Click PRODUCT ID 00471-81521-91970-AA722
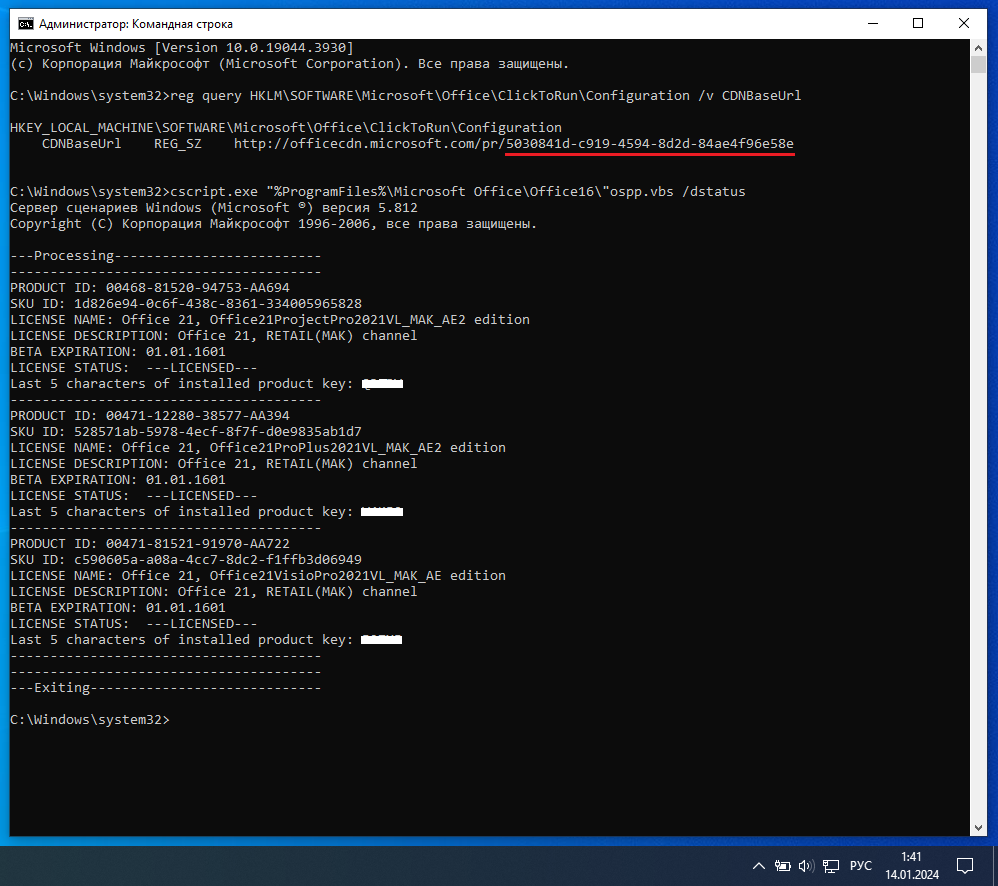Image resolution: width=998 pixels, height=886 pixels. (x=150, y=544)
